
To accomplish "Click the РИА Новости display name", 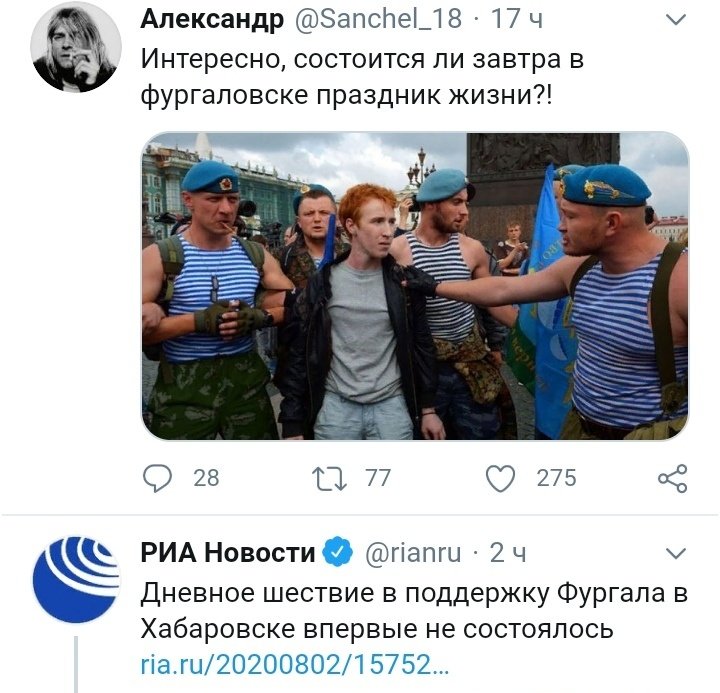I will pyautogui.click(x=228, y=552).
